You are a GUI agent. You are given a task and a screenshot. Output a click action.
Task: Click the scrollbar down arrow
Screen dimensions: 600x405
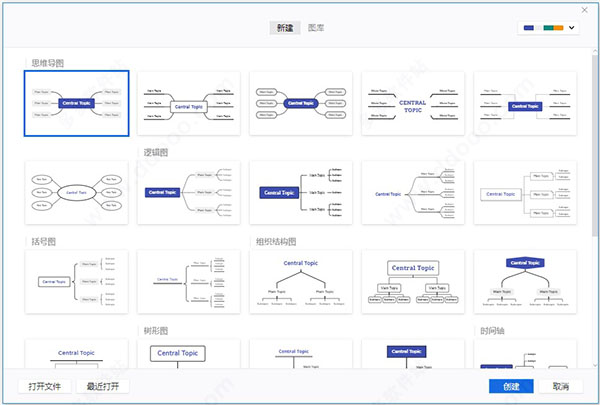595,365
